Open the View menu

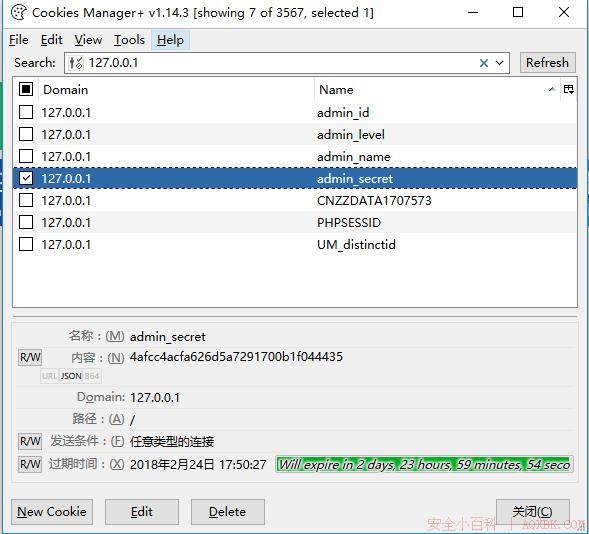tap(88, 40)
